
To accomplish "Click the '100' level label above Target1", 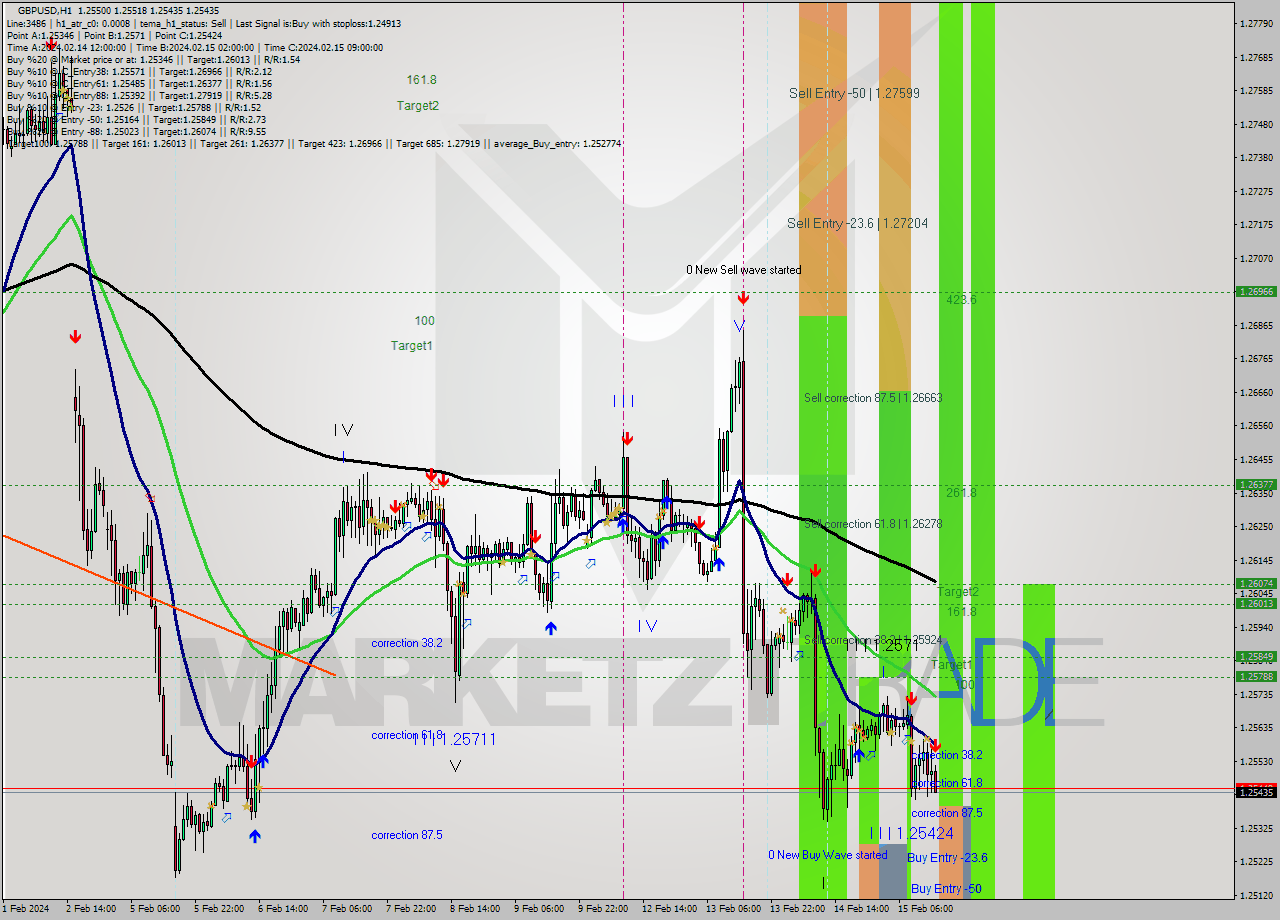I will pyautogui.click(x=425, y=321).
